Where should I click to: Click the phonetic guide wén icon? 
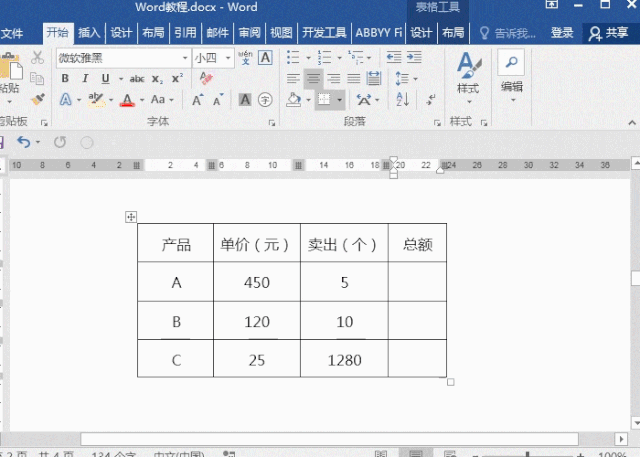[x=245, y=58]
